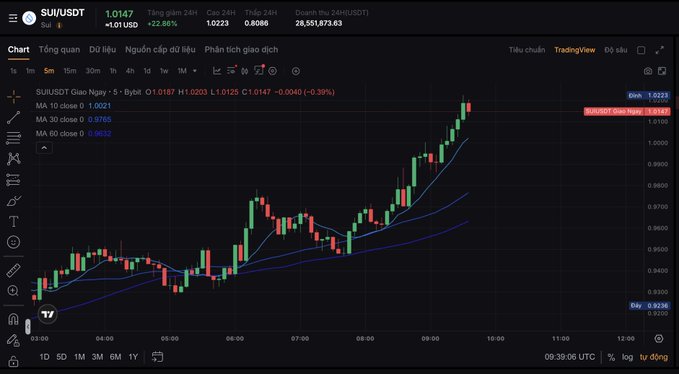This screenshot has height=374, width=679.
Task: Switch to the Dữ liệu tab
Action: point(103,50)
